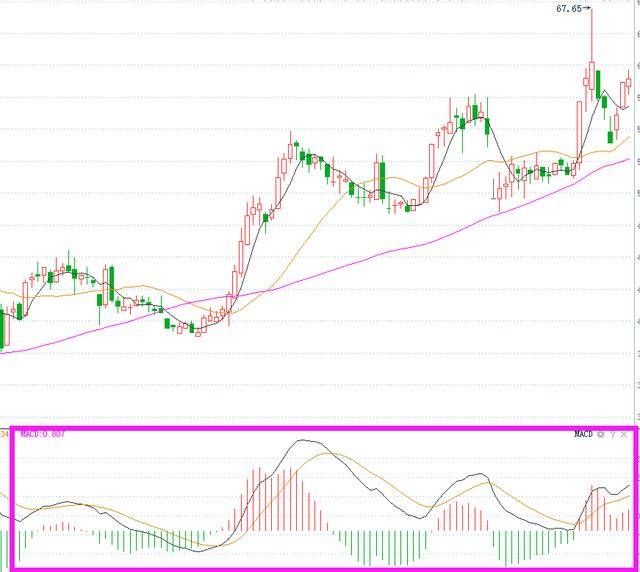The width and height of the screenshot is (640, 572).
Task: Open the MACD help question mark
Action: pos(613,435)
